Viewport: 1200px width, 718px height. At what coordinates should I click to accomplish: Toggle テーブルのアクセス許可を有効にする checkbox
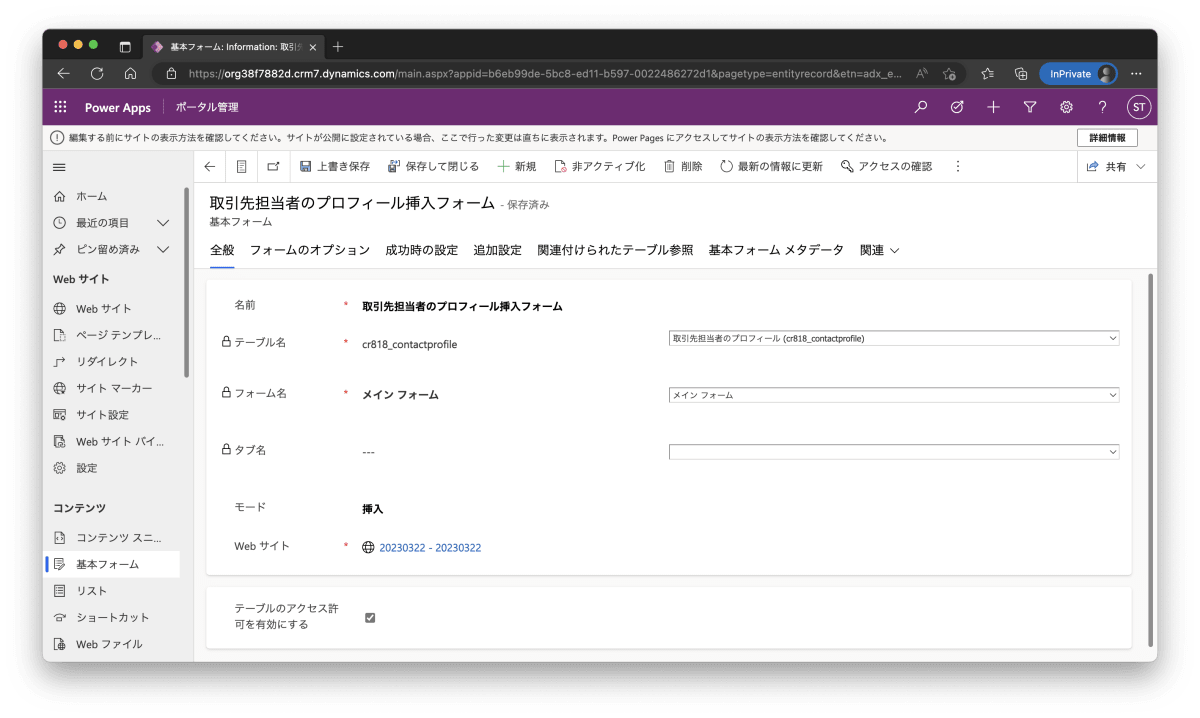(370, 618)
